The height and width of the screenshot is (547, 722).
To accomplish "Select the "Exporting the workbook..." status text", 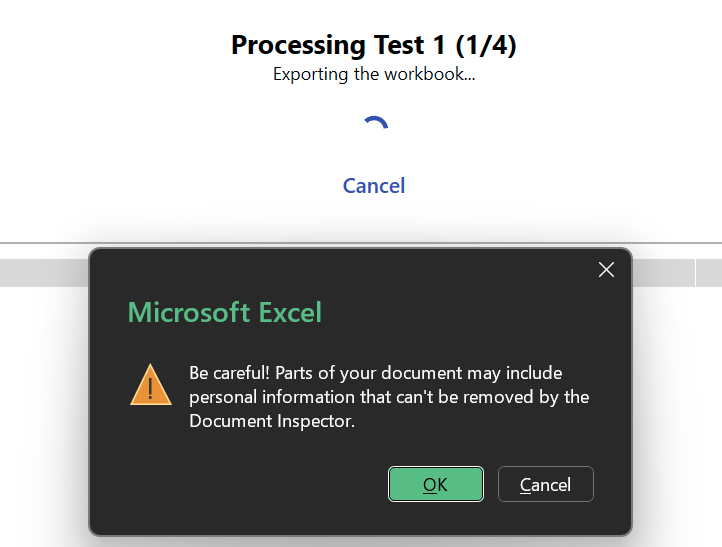I will click(374, 74).
